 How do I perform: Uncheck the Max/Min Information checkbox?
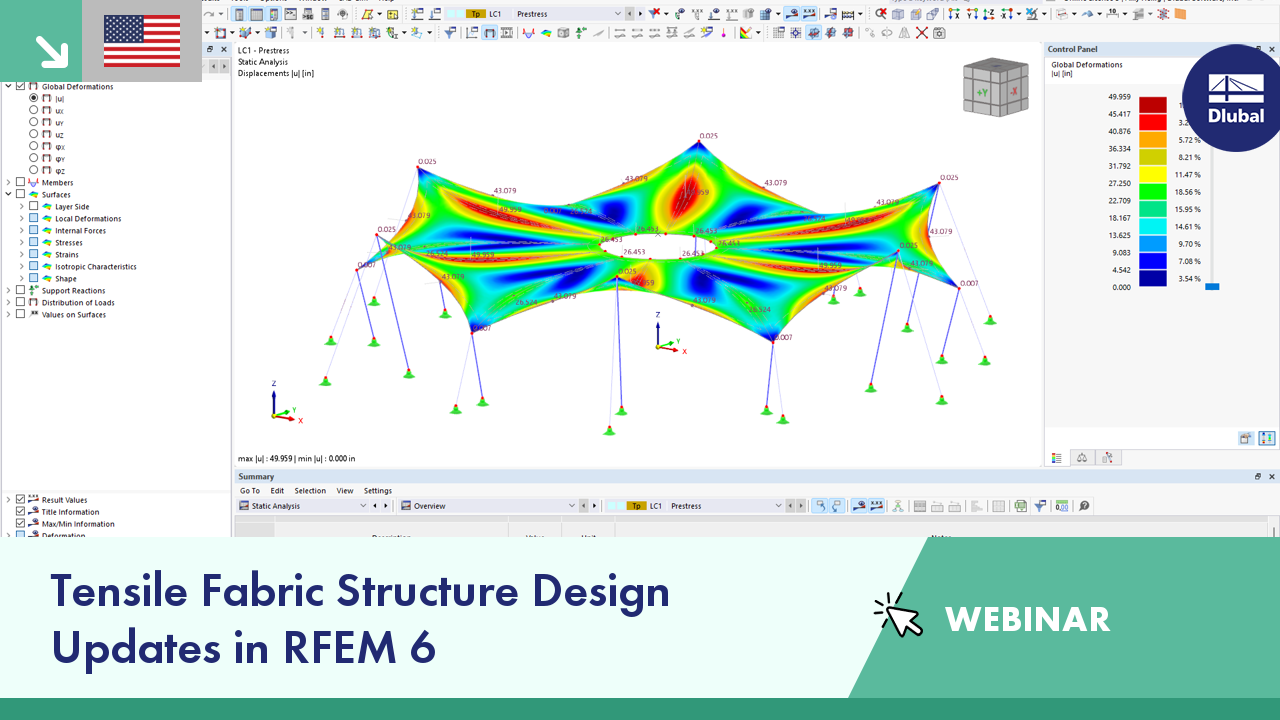(21, 524)
